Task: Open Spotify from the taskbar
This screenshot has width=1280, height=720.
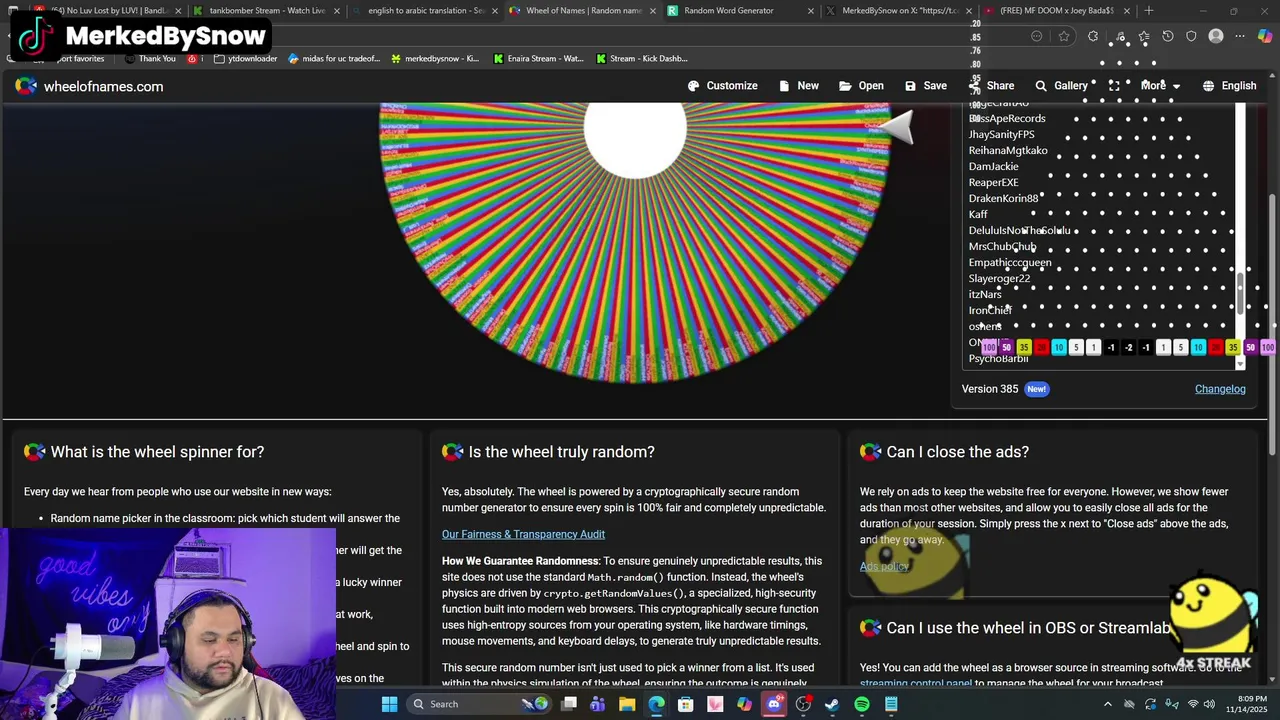Action: (862, 704)
